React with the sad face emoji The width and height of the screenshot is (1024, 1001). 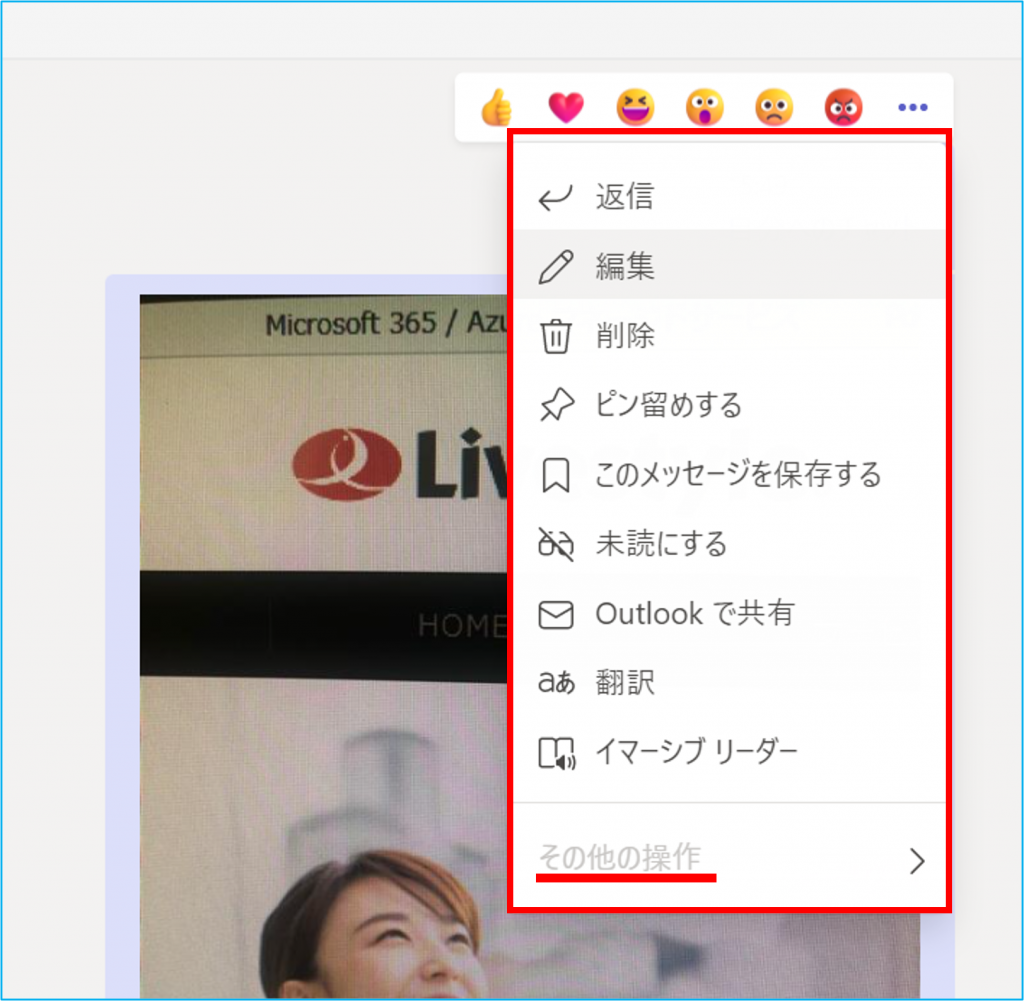tap(774, 107)
